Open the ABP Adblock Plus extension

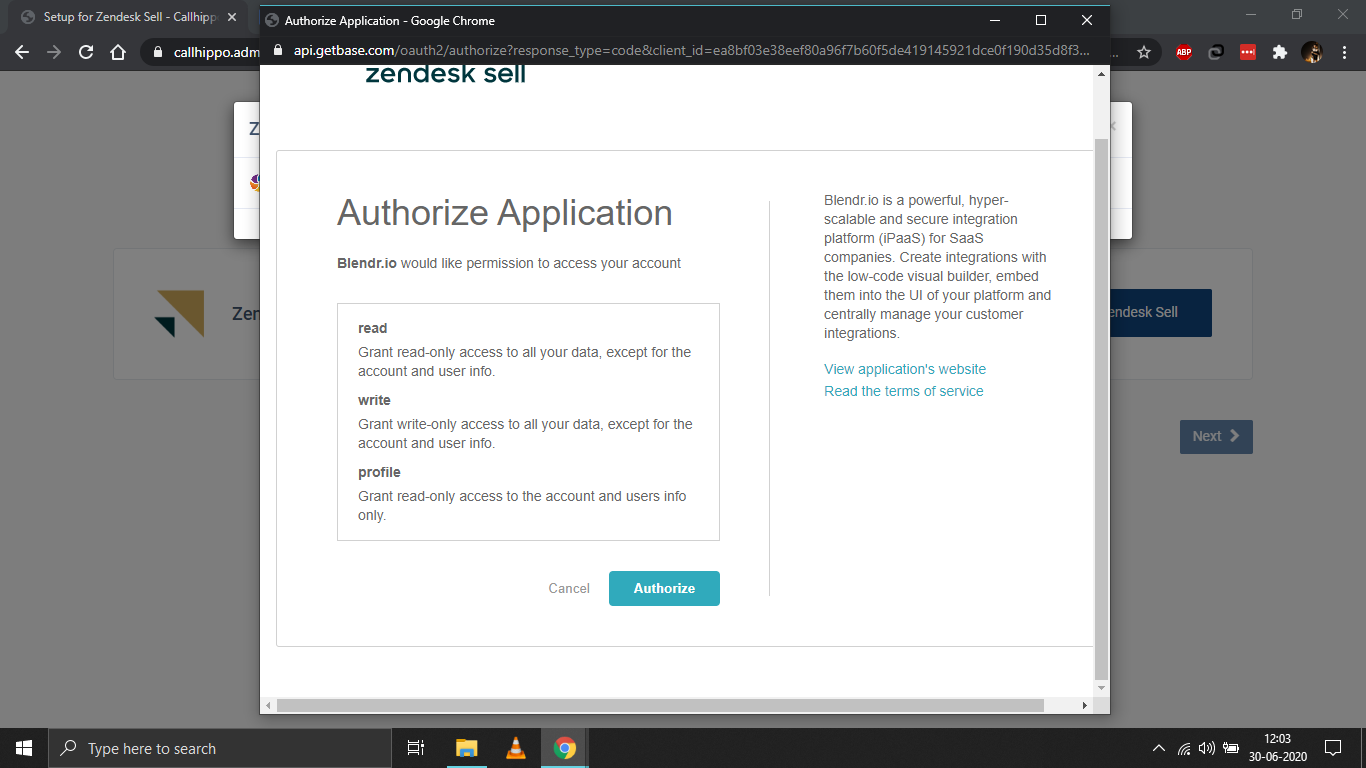click(x=1184, y=52)
